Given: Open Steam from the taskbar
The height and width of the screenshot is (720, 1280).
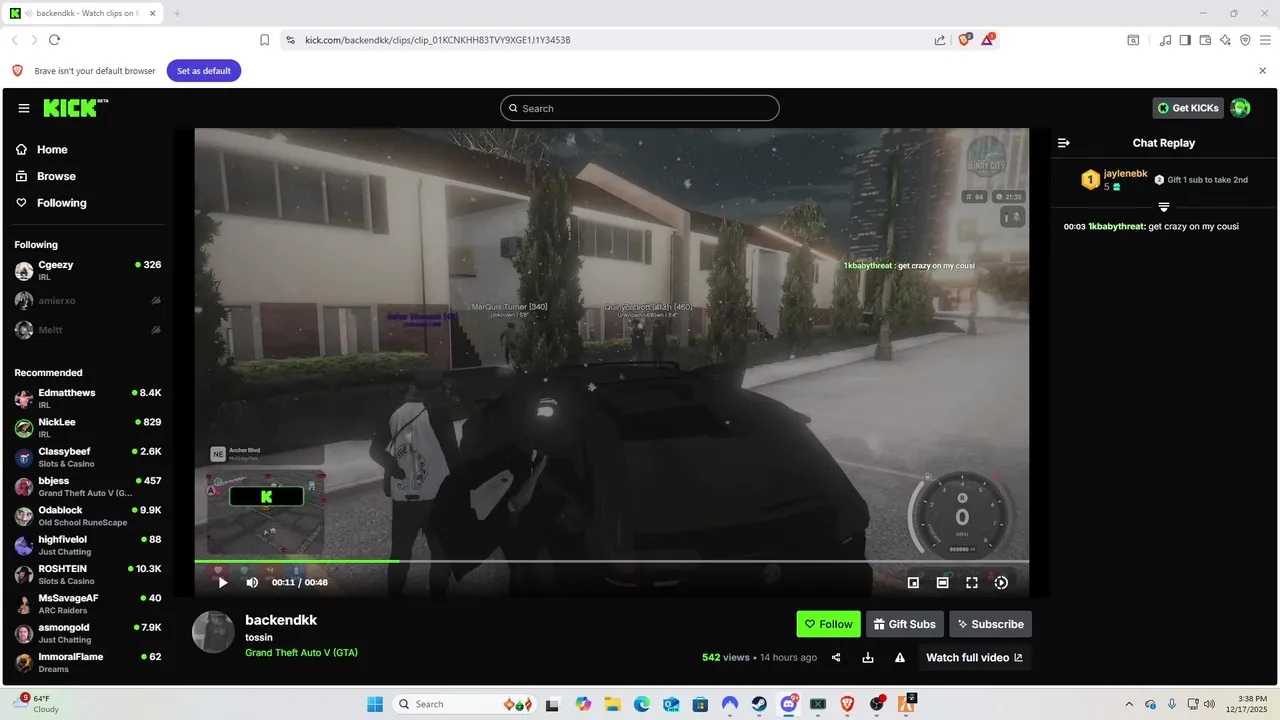Looking at the screenshot, I should [759, 704].
